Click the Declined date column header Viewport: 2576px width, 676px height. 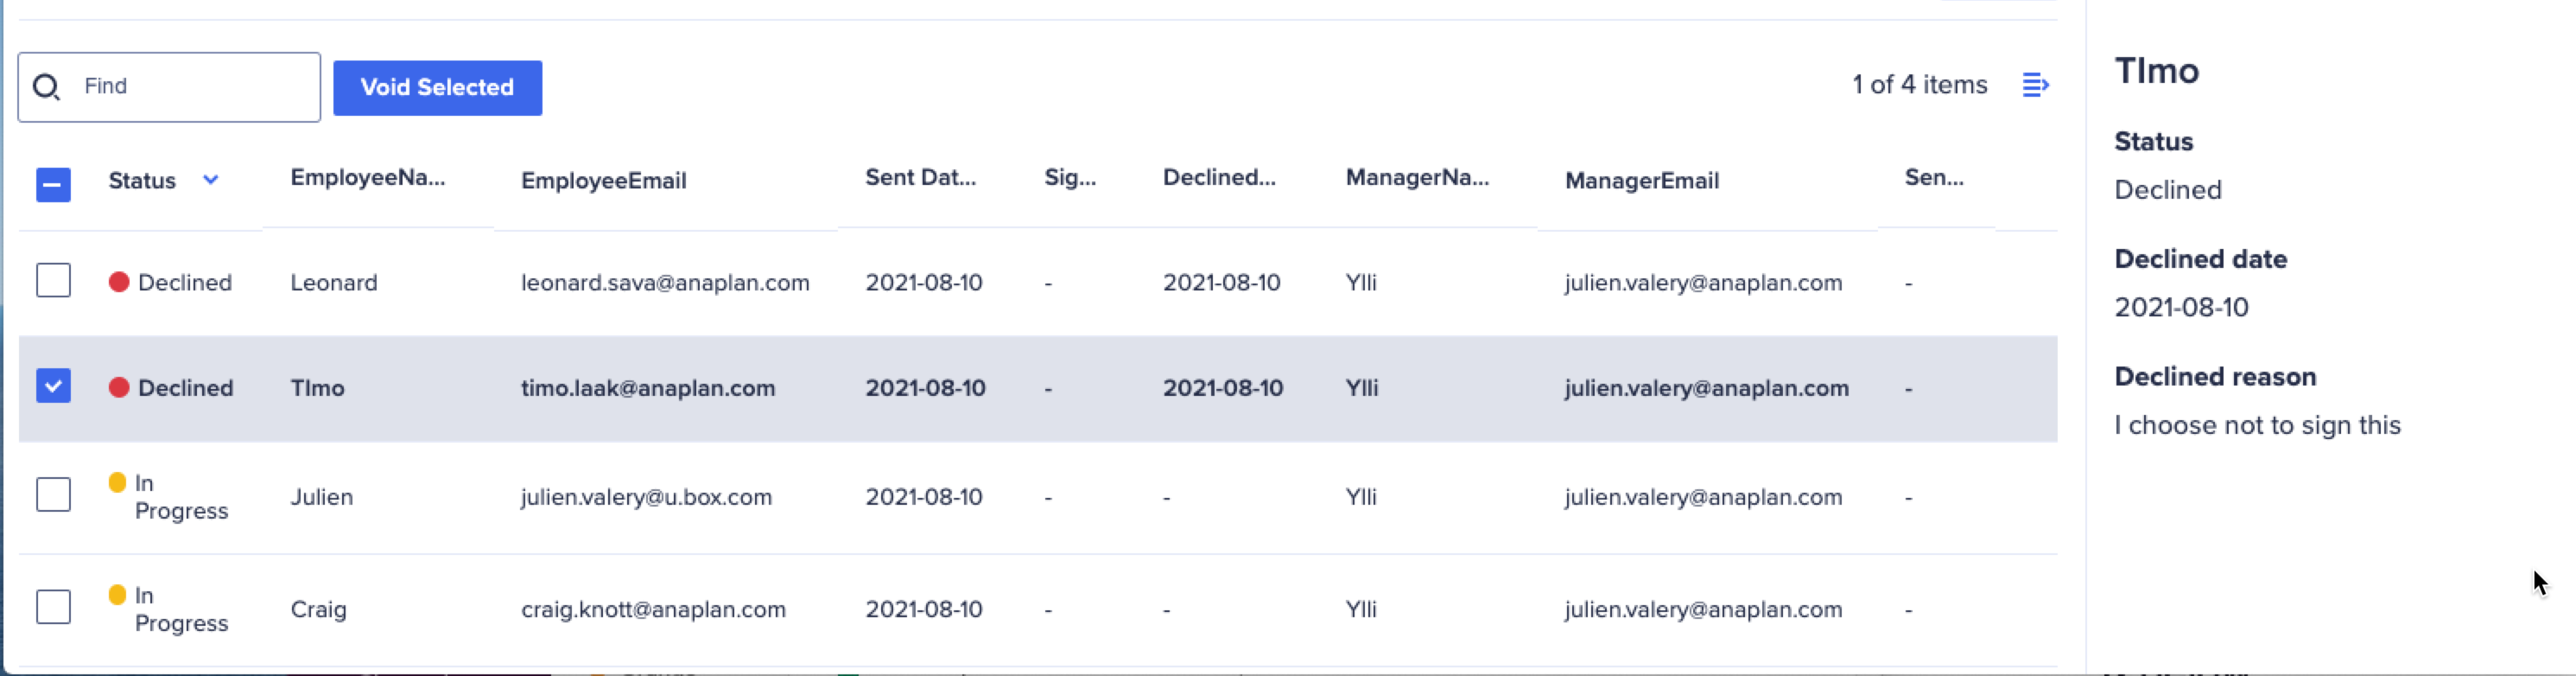(1218, 178)
